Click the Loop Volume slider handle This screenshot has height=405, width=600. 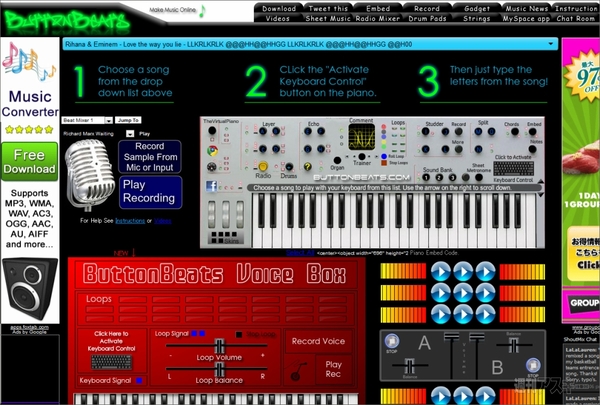pos(219,346)
